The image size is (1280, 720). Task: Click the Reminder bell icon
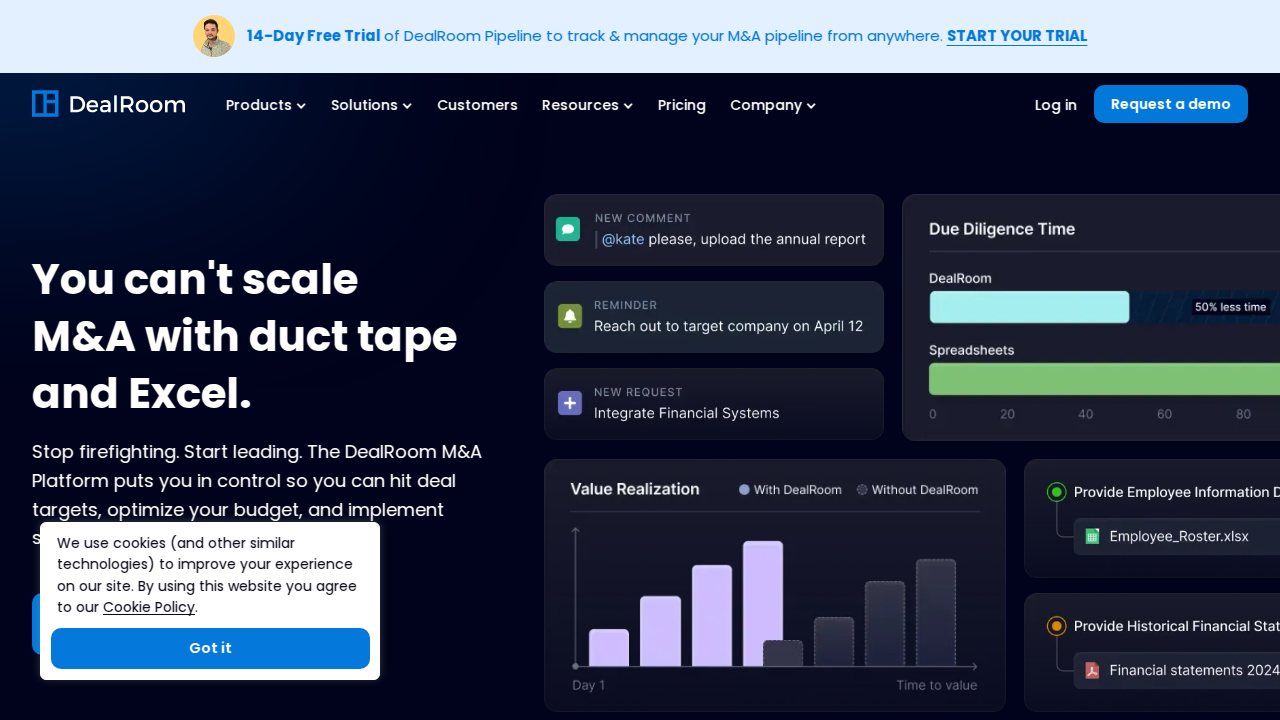[570, 316]
